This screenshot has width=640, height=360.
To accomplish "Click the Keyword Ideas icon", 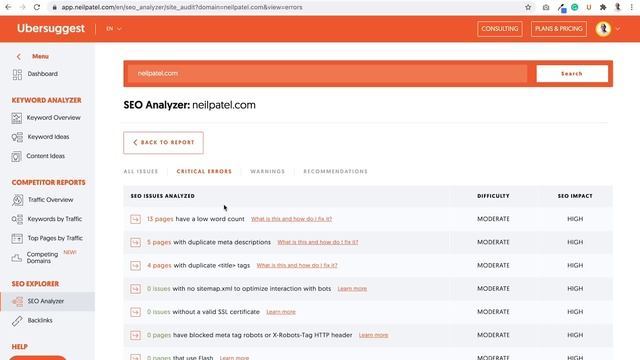I will [17, 137].
